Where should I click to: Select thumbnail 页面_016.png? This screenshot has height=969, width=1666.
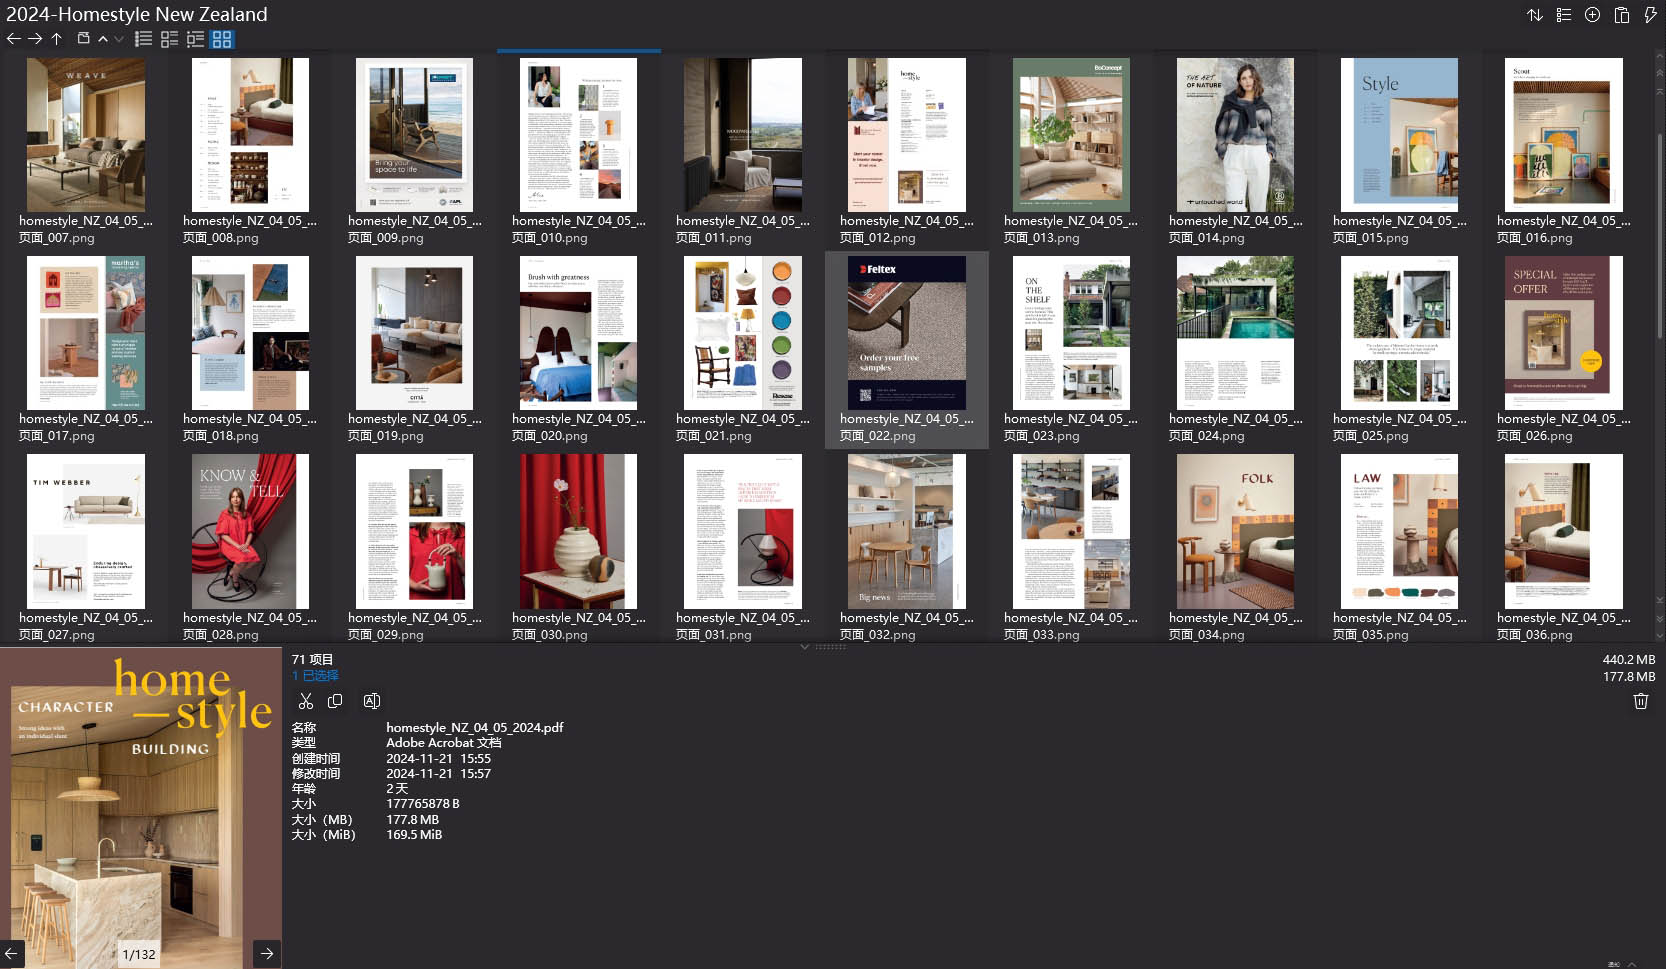click(x=1564, y=135)
